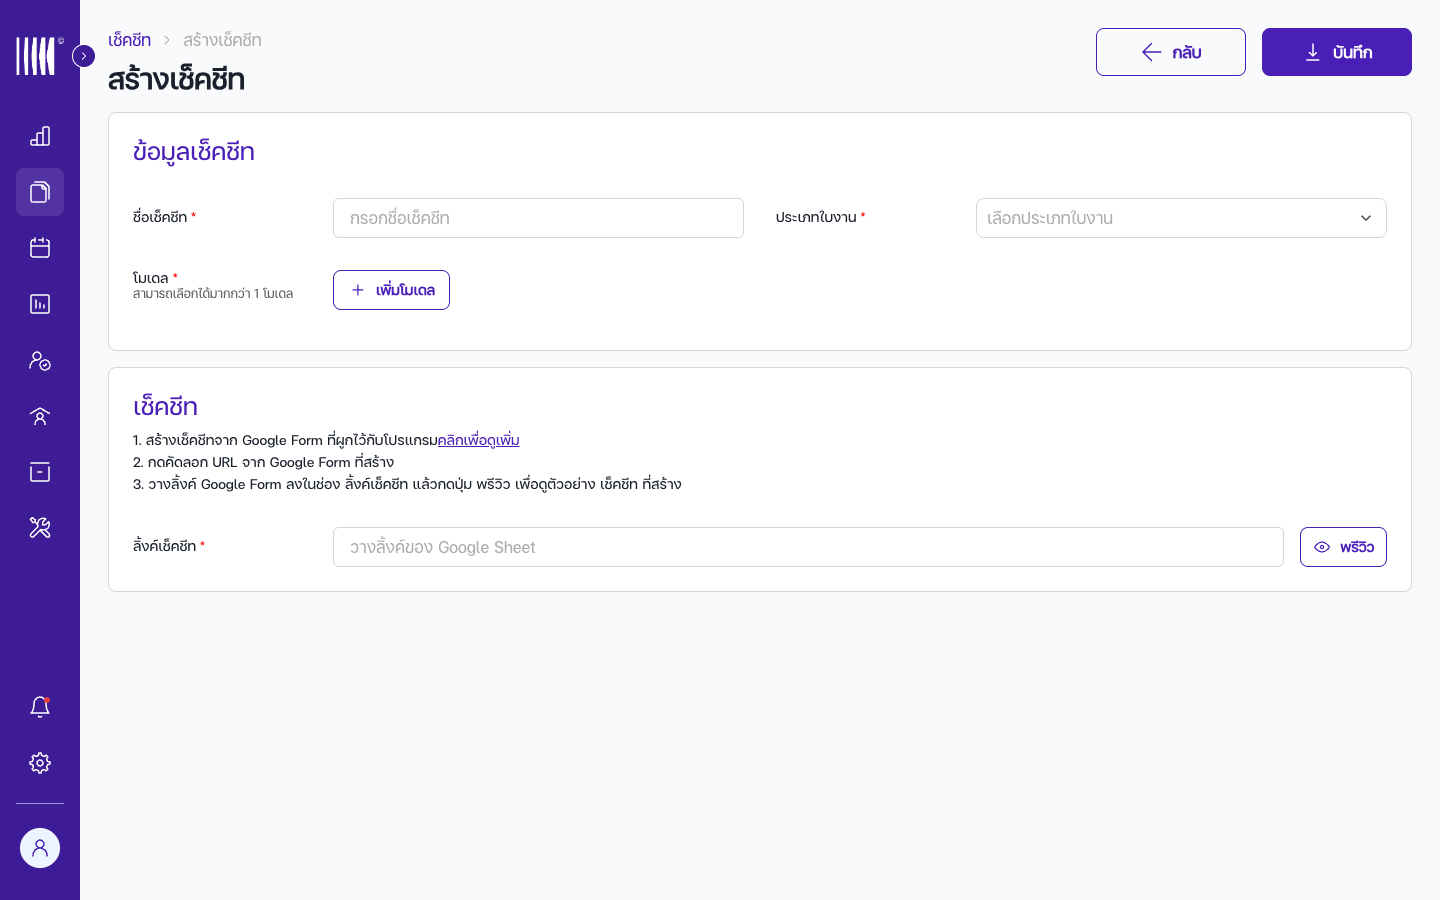Click the สร้างเช็คชีท breadcrumb text
The width and height of the screenshot is (1440, 900).
222,40
